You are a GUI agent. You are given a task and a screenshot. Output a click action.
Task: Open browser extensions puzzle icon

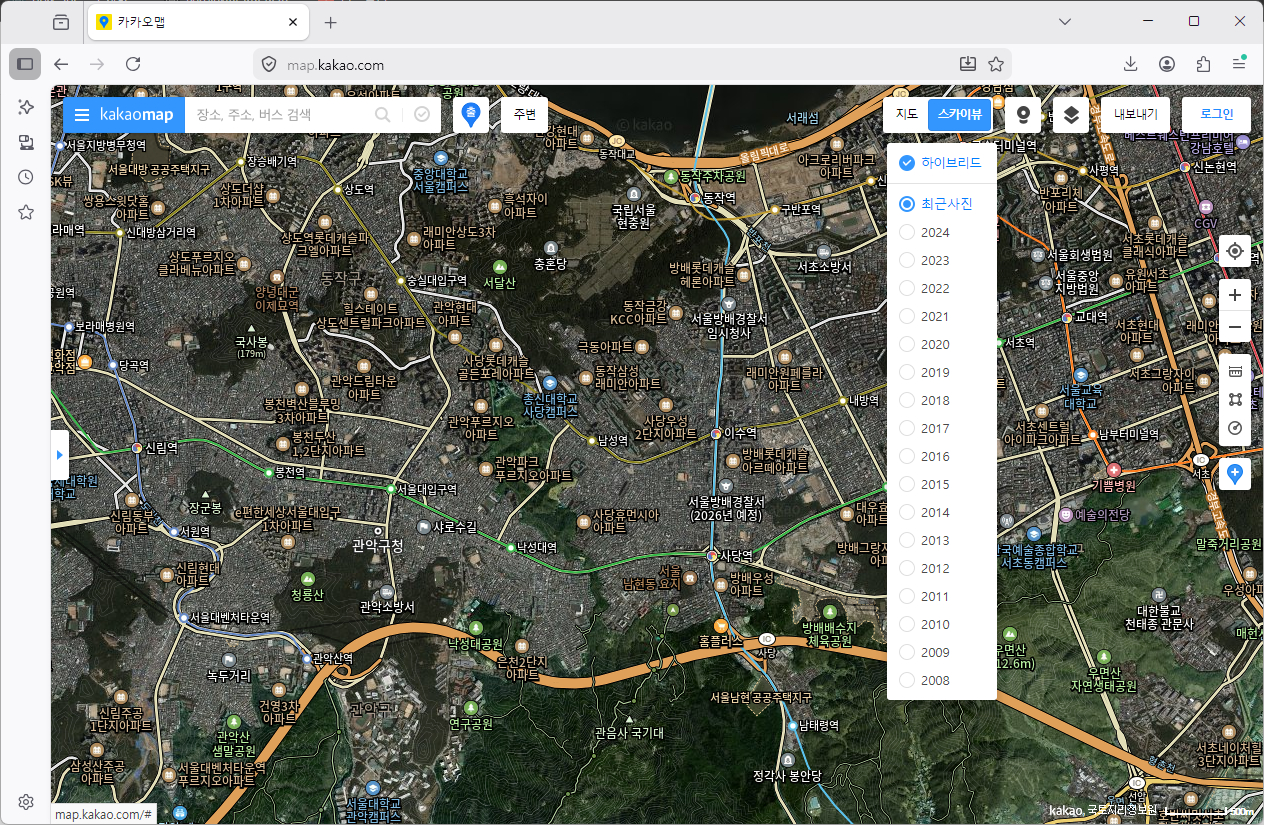1203,64
